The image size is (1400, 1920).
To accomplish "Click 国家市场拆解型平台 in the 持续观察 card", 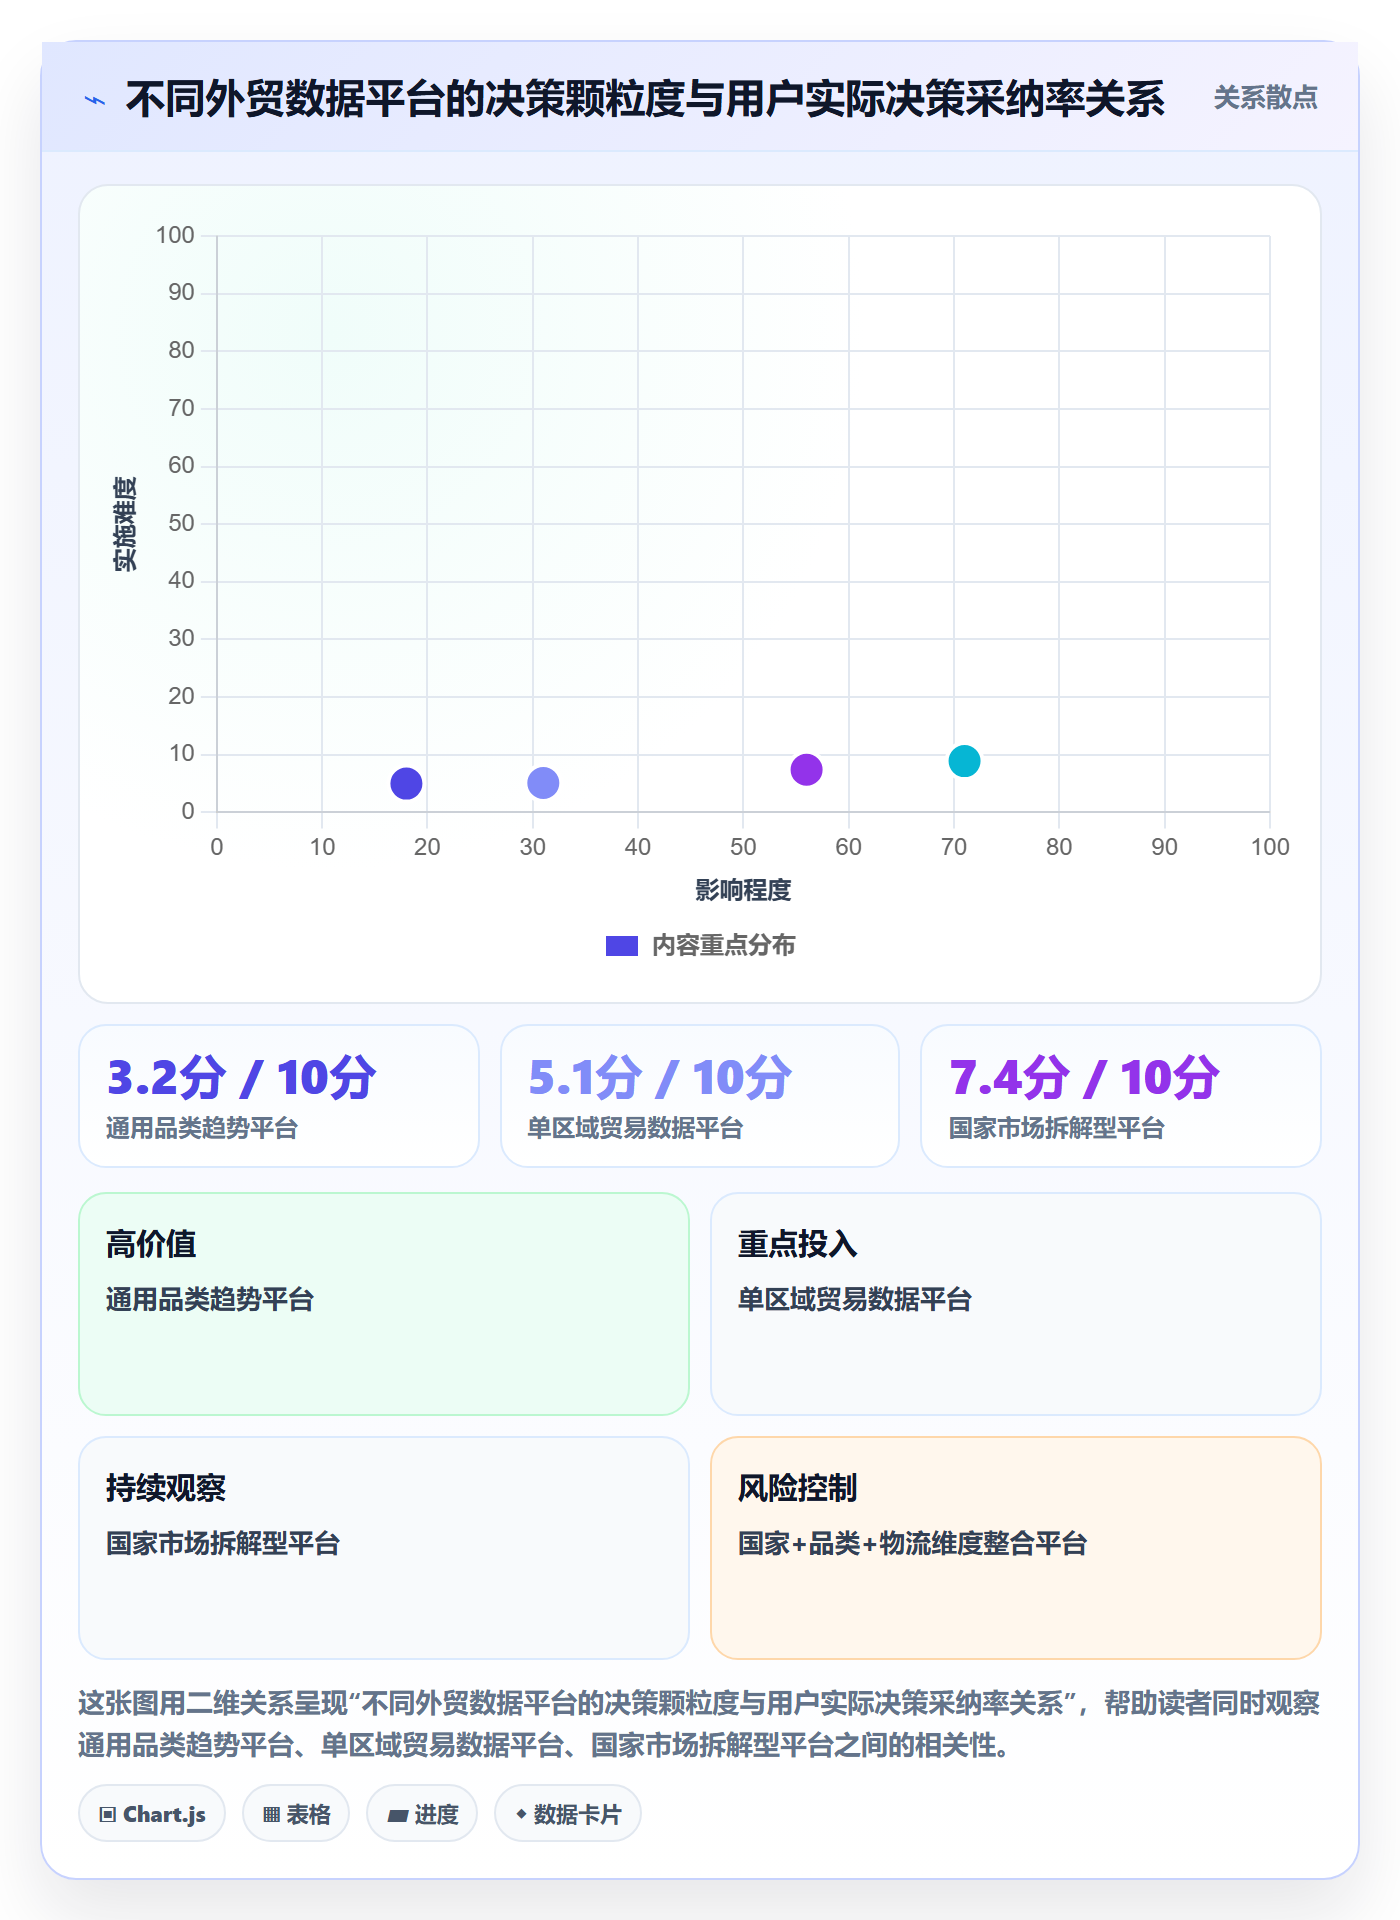I will point(223,1543).
